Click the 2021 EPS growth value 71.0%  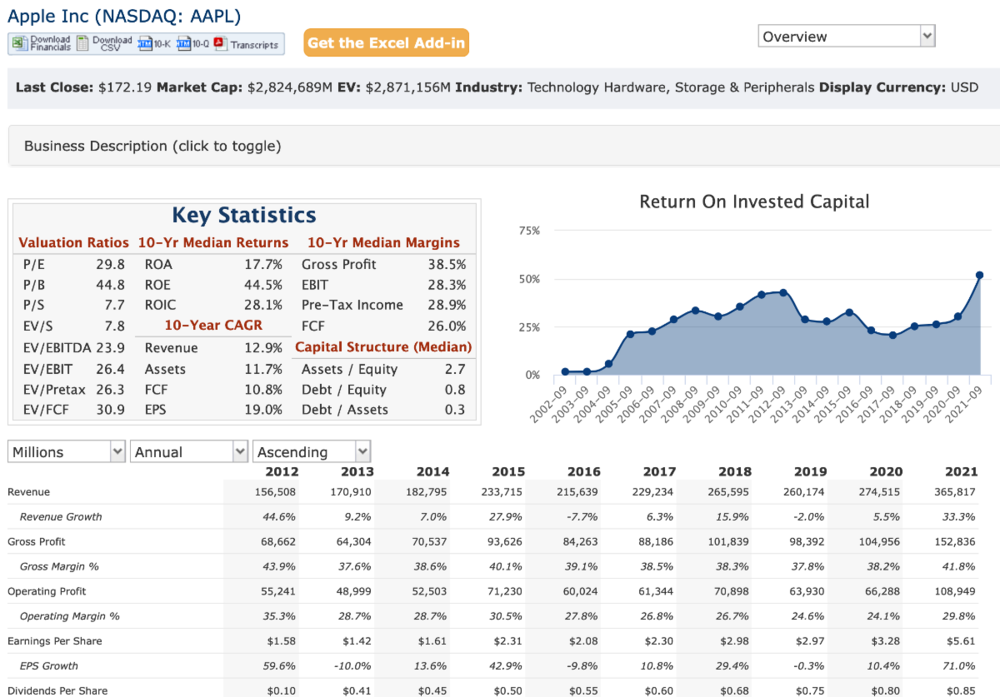pos(959,666)
